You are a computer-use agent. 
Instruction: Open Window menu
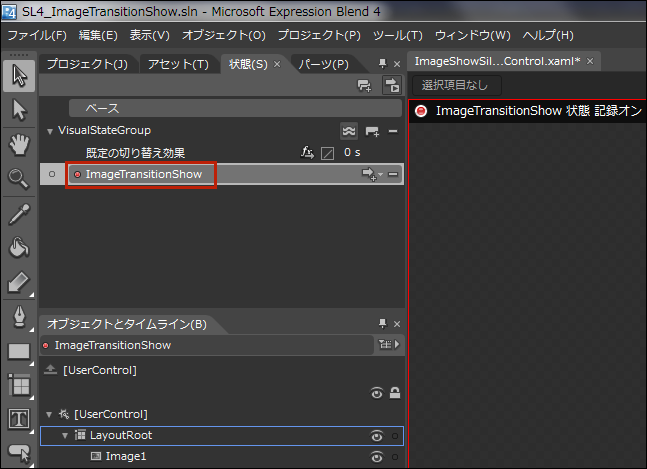(x=473, y=35)
